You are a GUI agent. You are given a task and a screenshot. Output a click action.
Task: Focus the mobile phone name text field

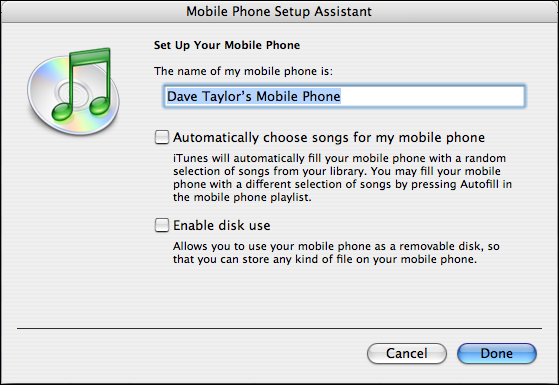pyautogui.click(x=344, y=96)
